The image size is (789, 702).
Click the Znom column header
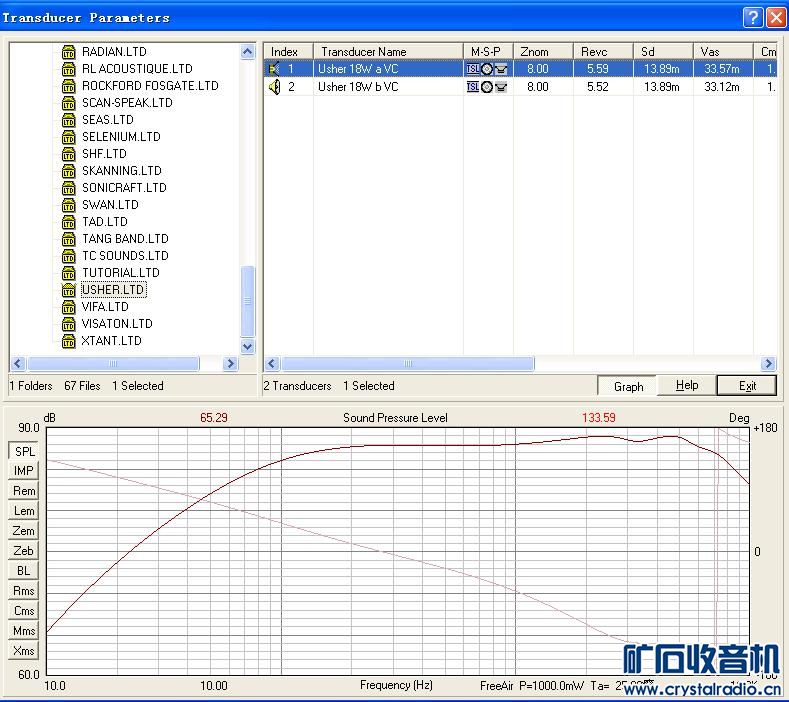pyautogui.click(x=543, y=52)
